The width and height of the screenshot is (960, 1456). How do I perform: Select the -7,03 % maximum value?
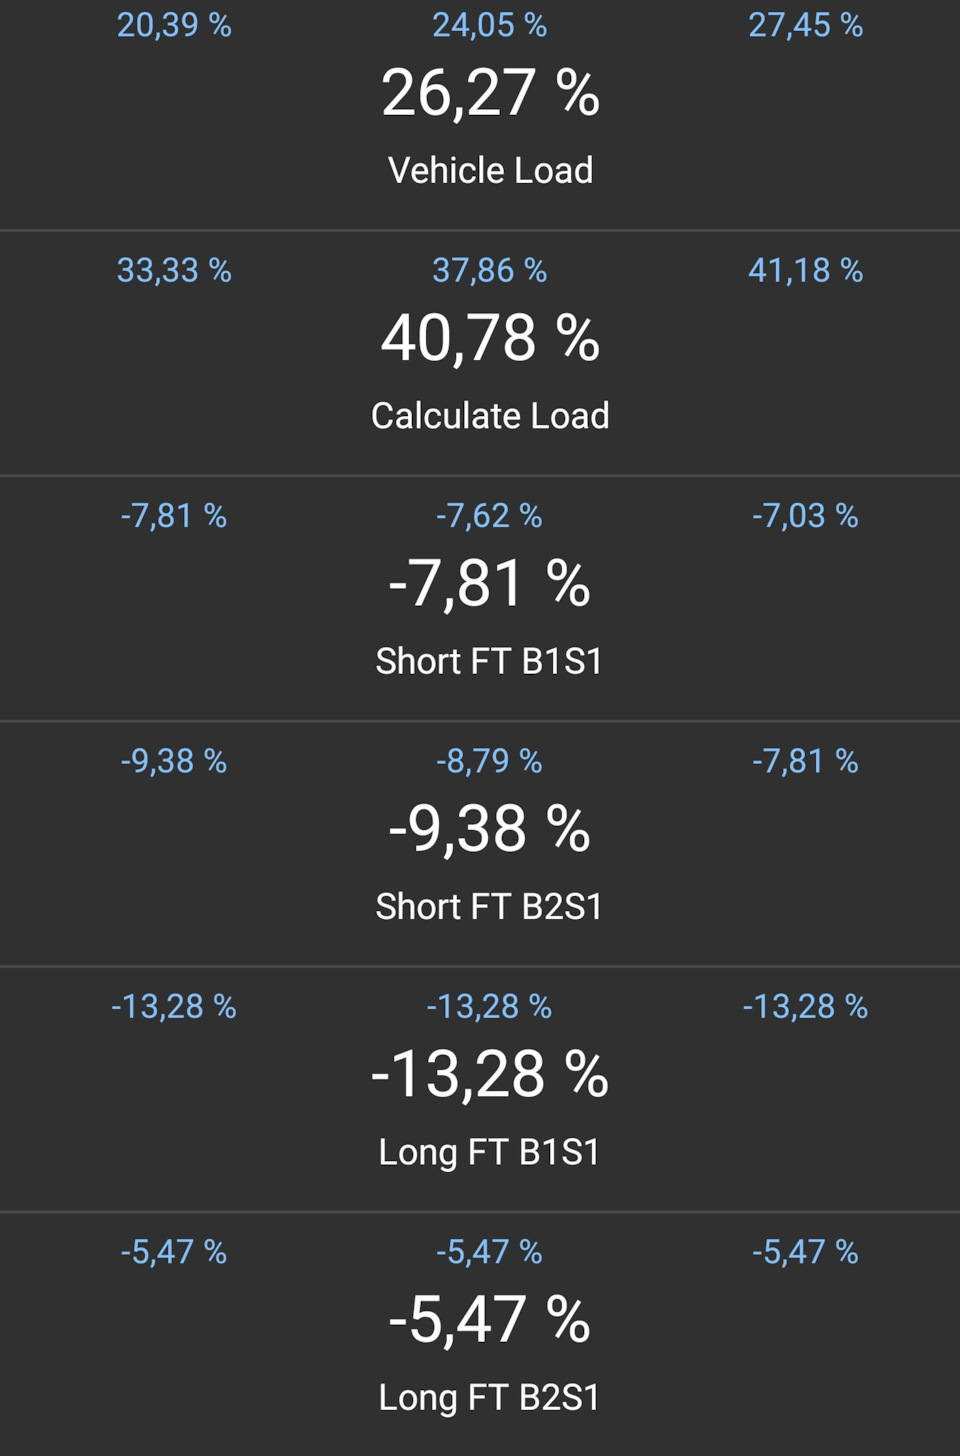[x=805, y=516]
